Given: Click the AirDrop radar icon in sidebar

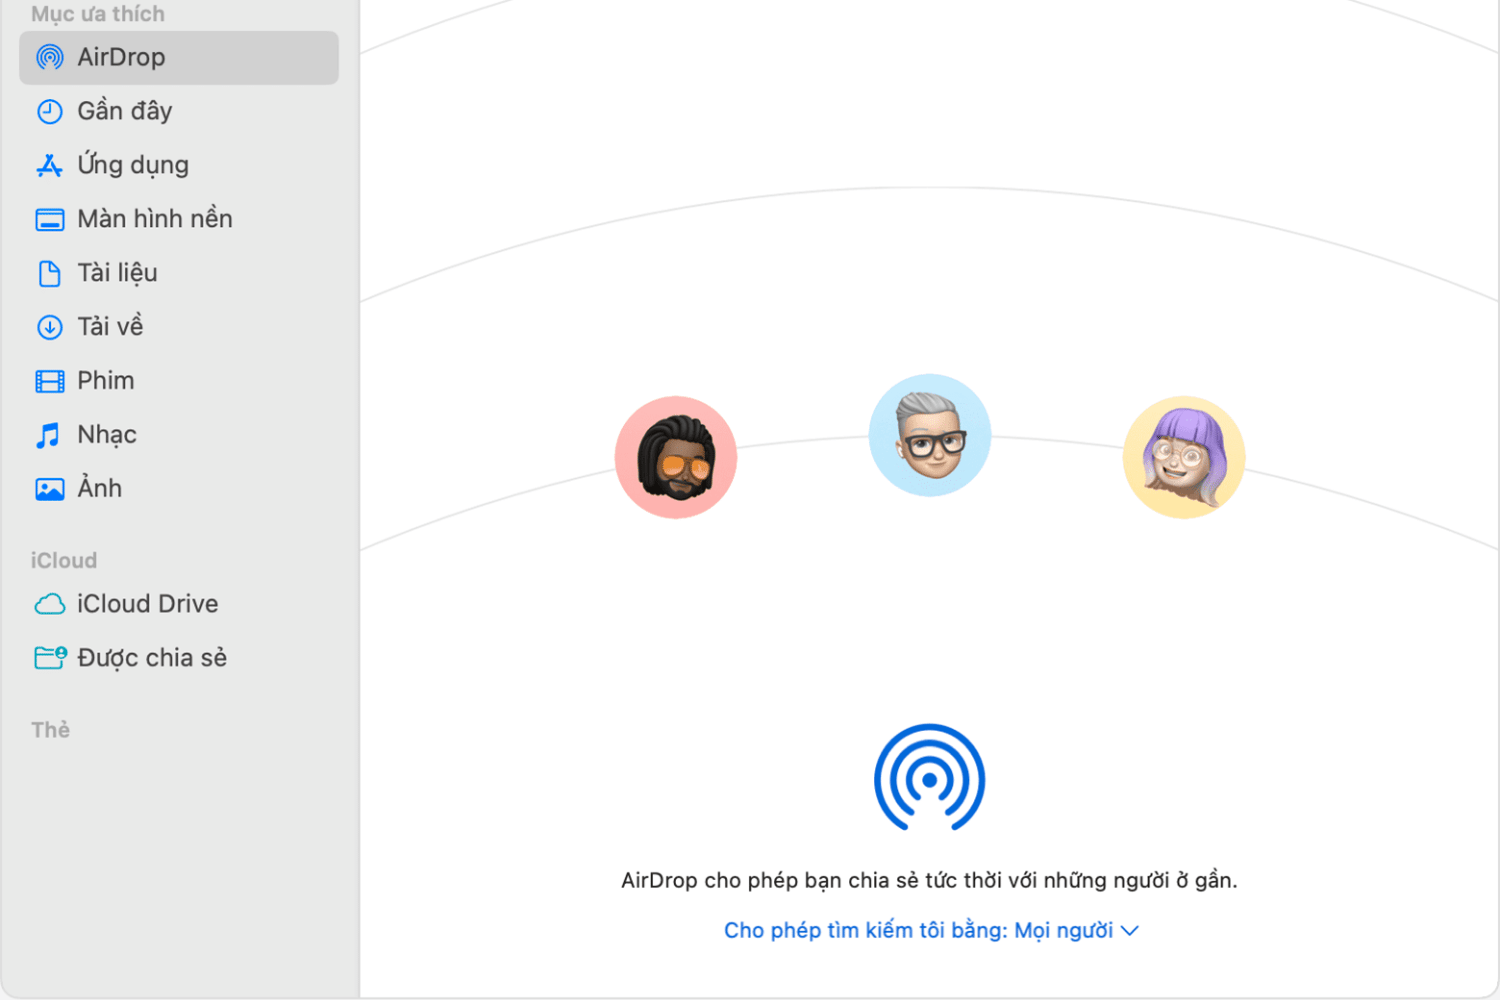Looking at the screenshot, I should 50,57.
